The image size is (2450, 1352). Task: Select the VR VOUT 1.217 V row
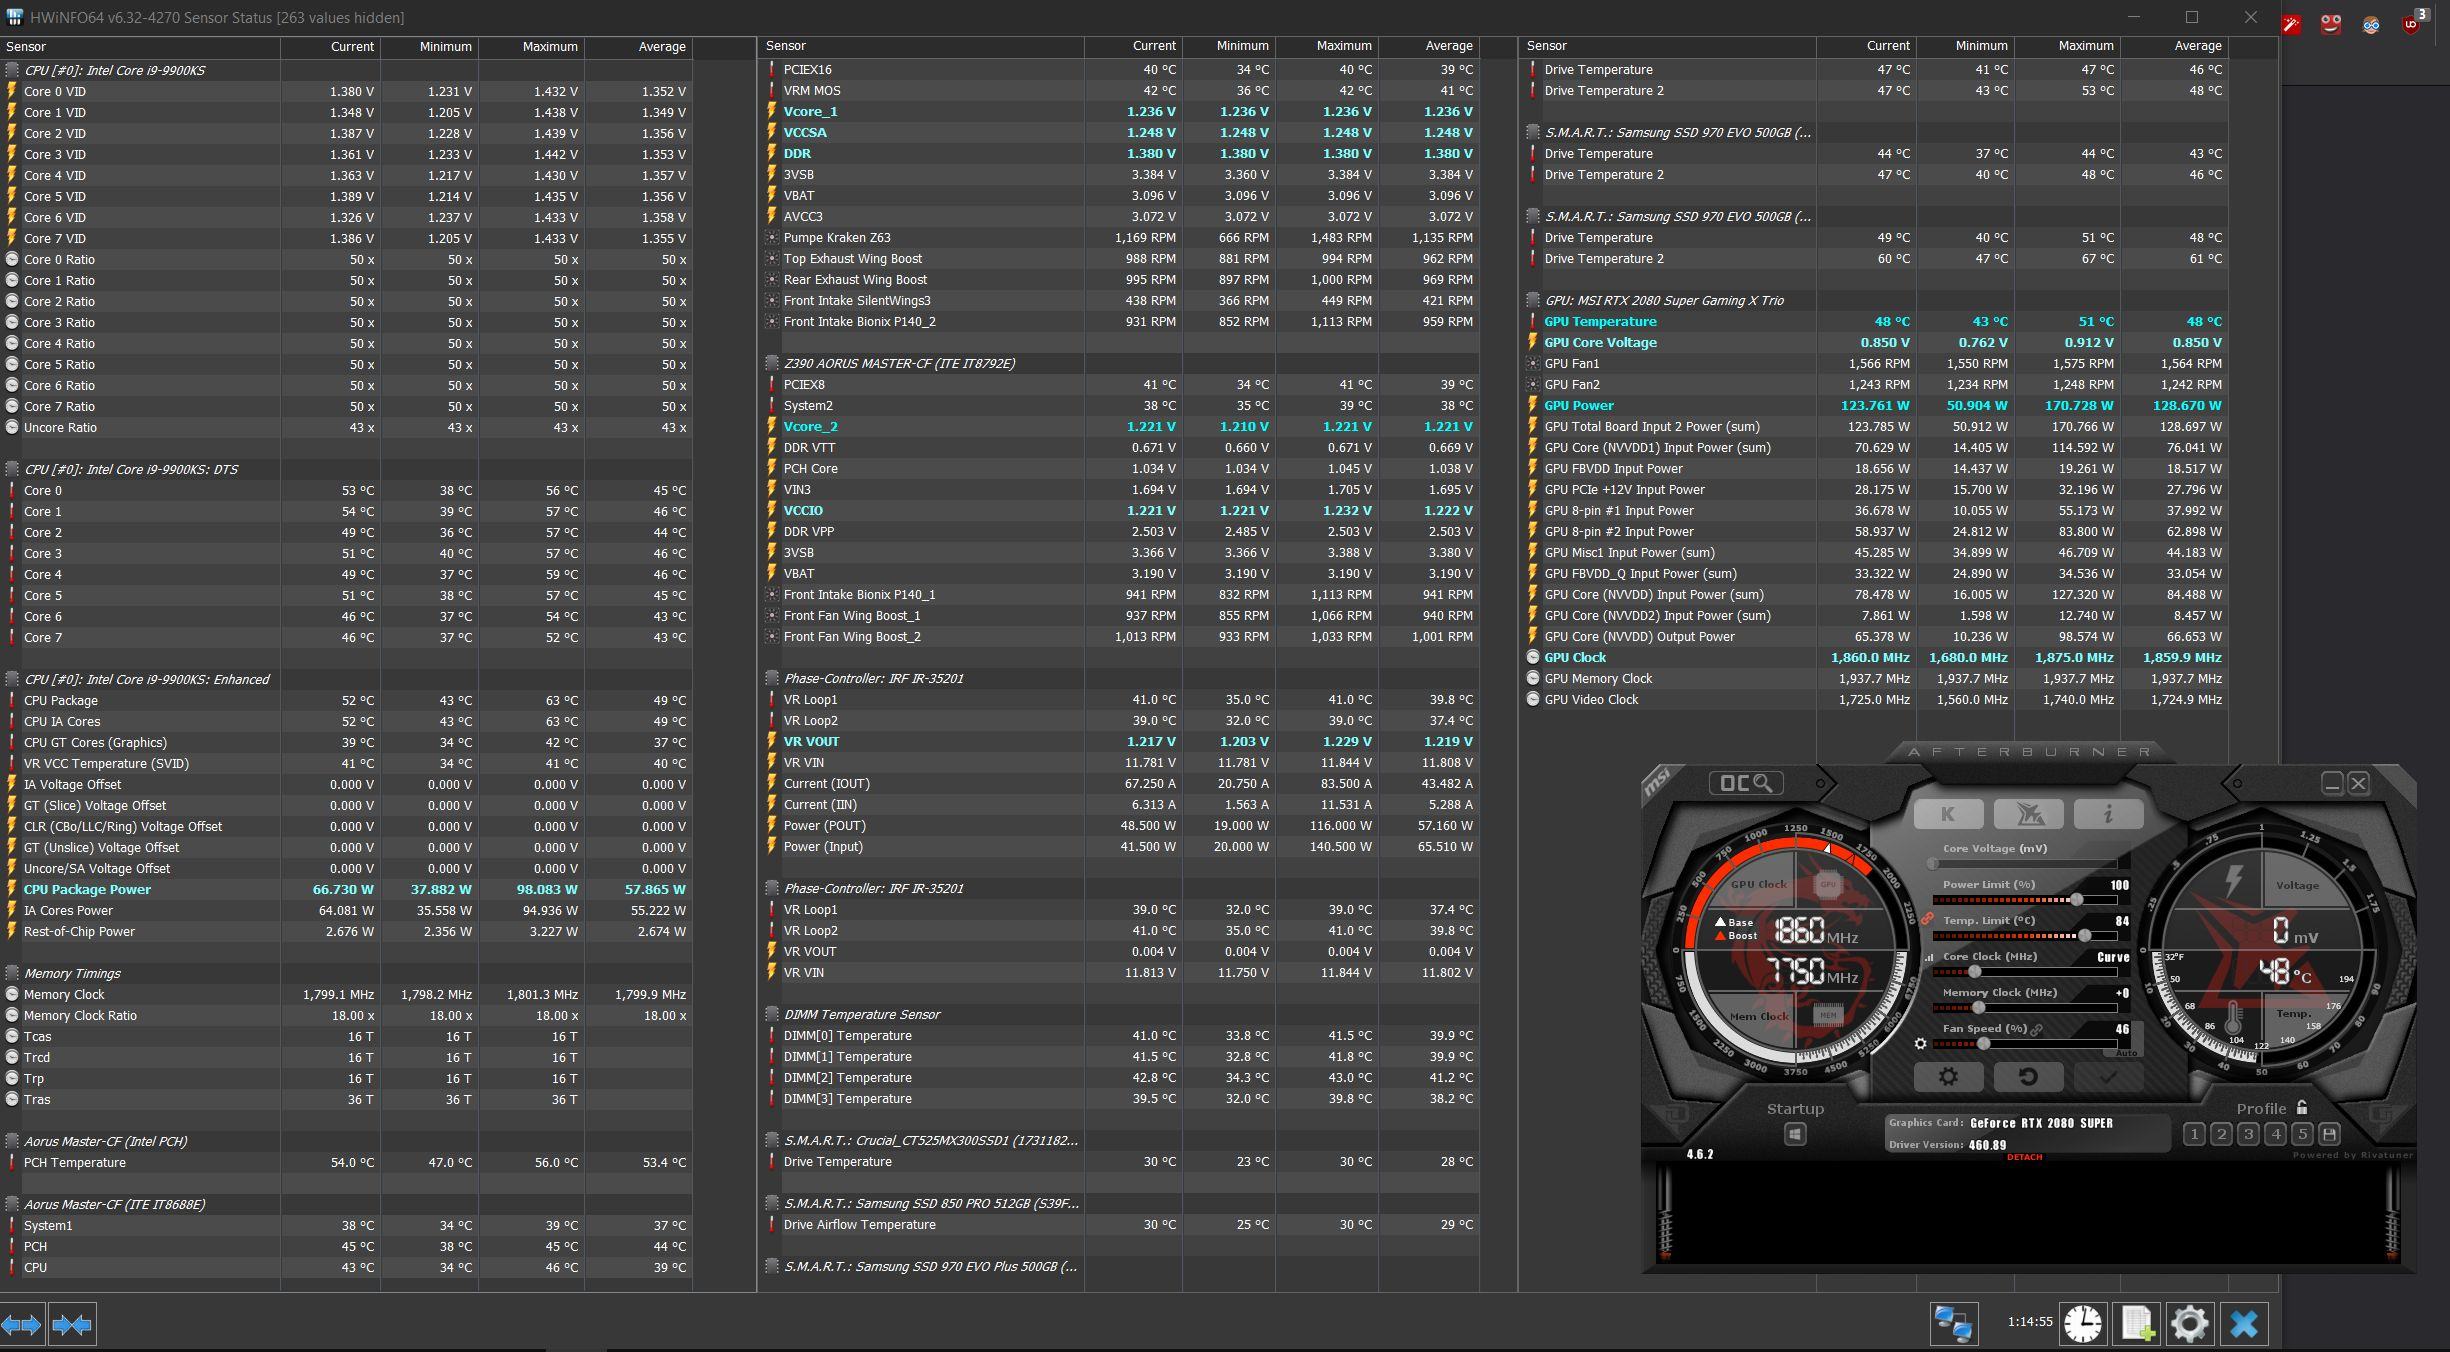click(1121, 741)
